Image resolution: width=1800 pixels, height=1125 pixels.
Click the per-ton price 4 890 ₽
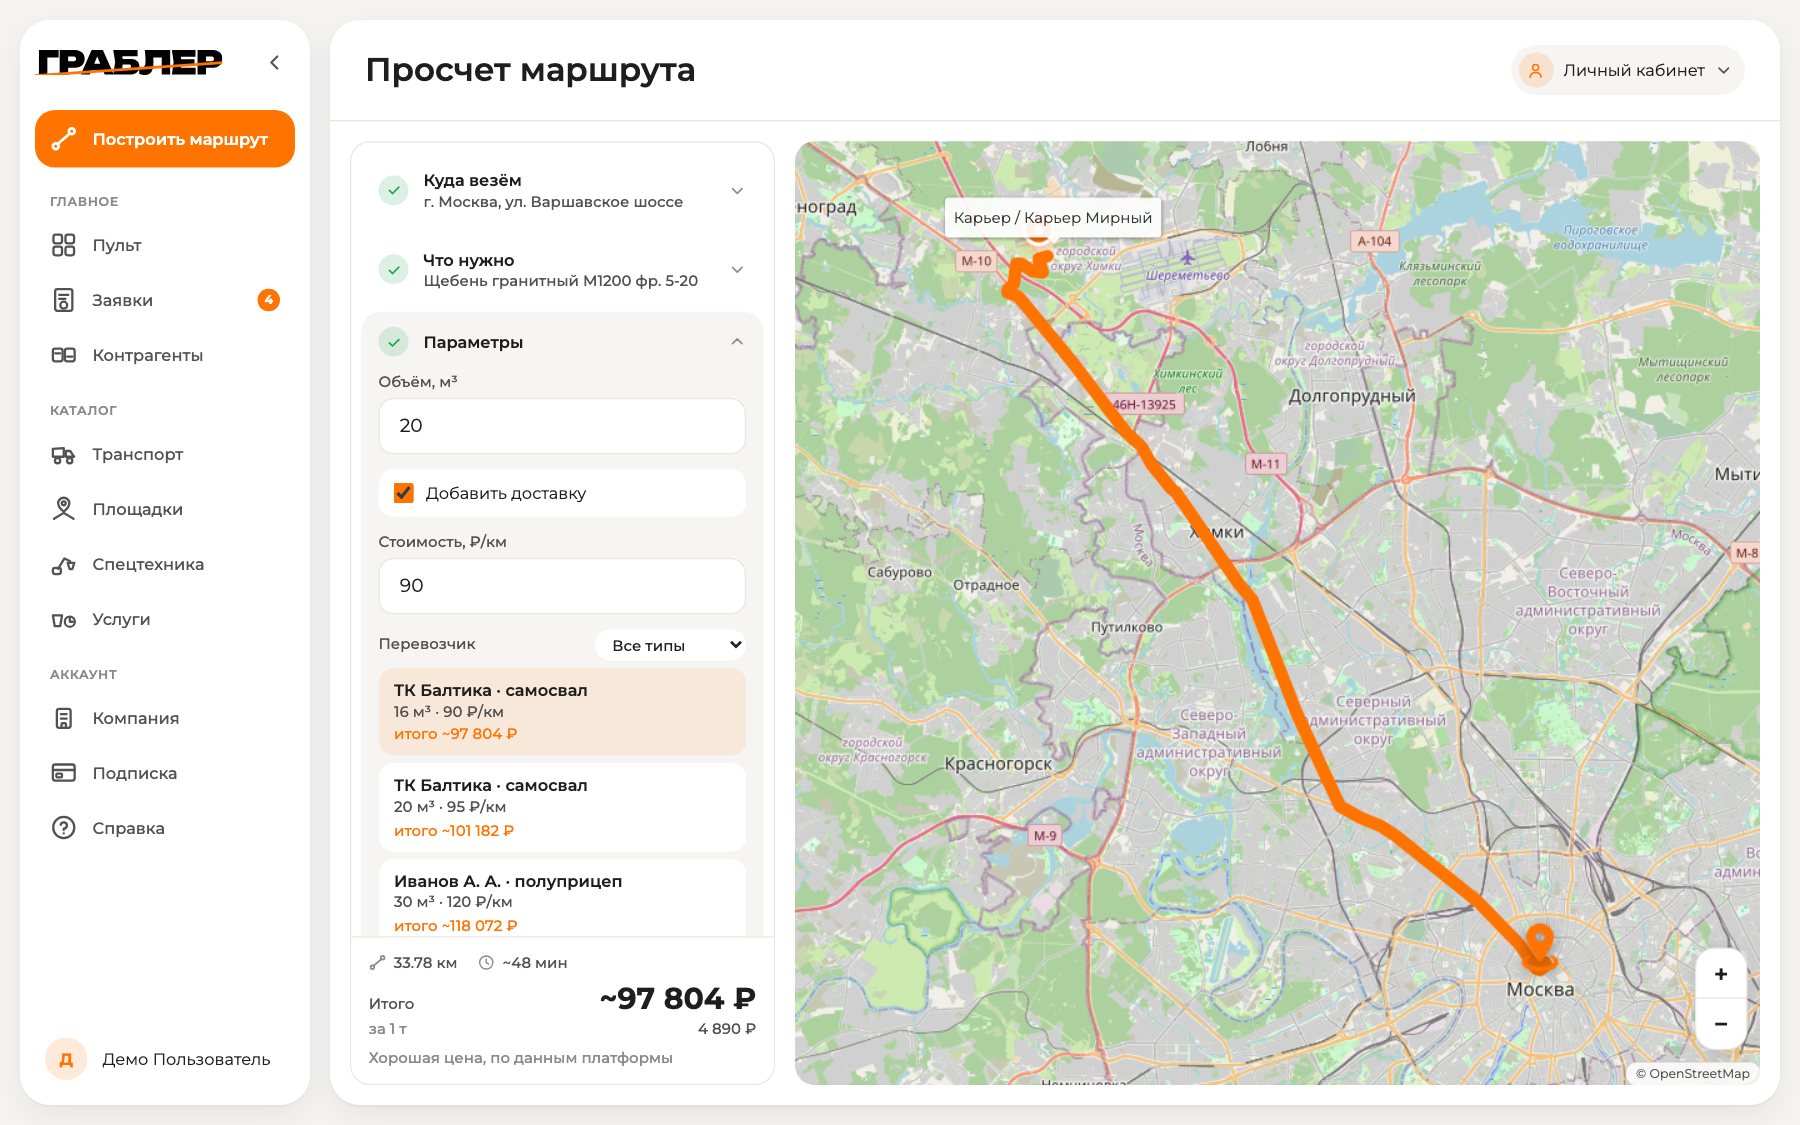727,1029
